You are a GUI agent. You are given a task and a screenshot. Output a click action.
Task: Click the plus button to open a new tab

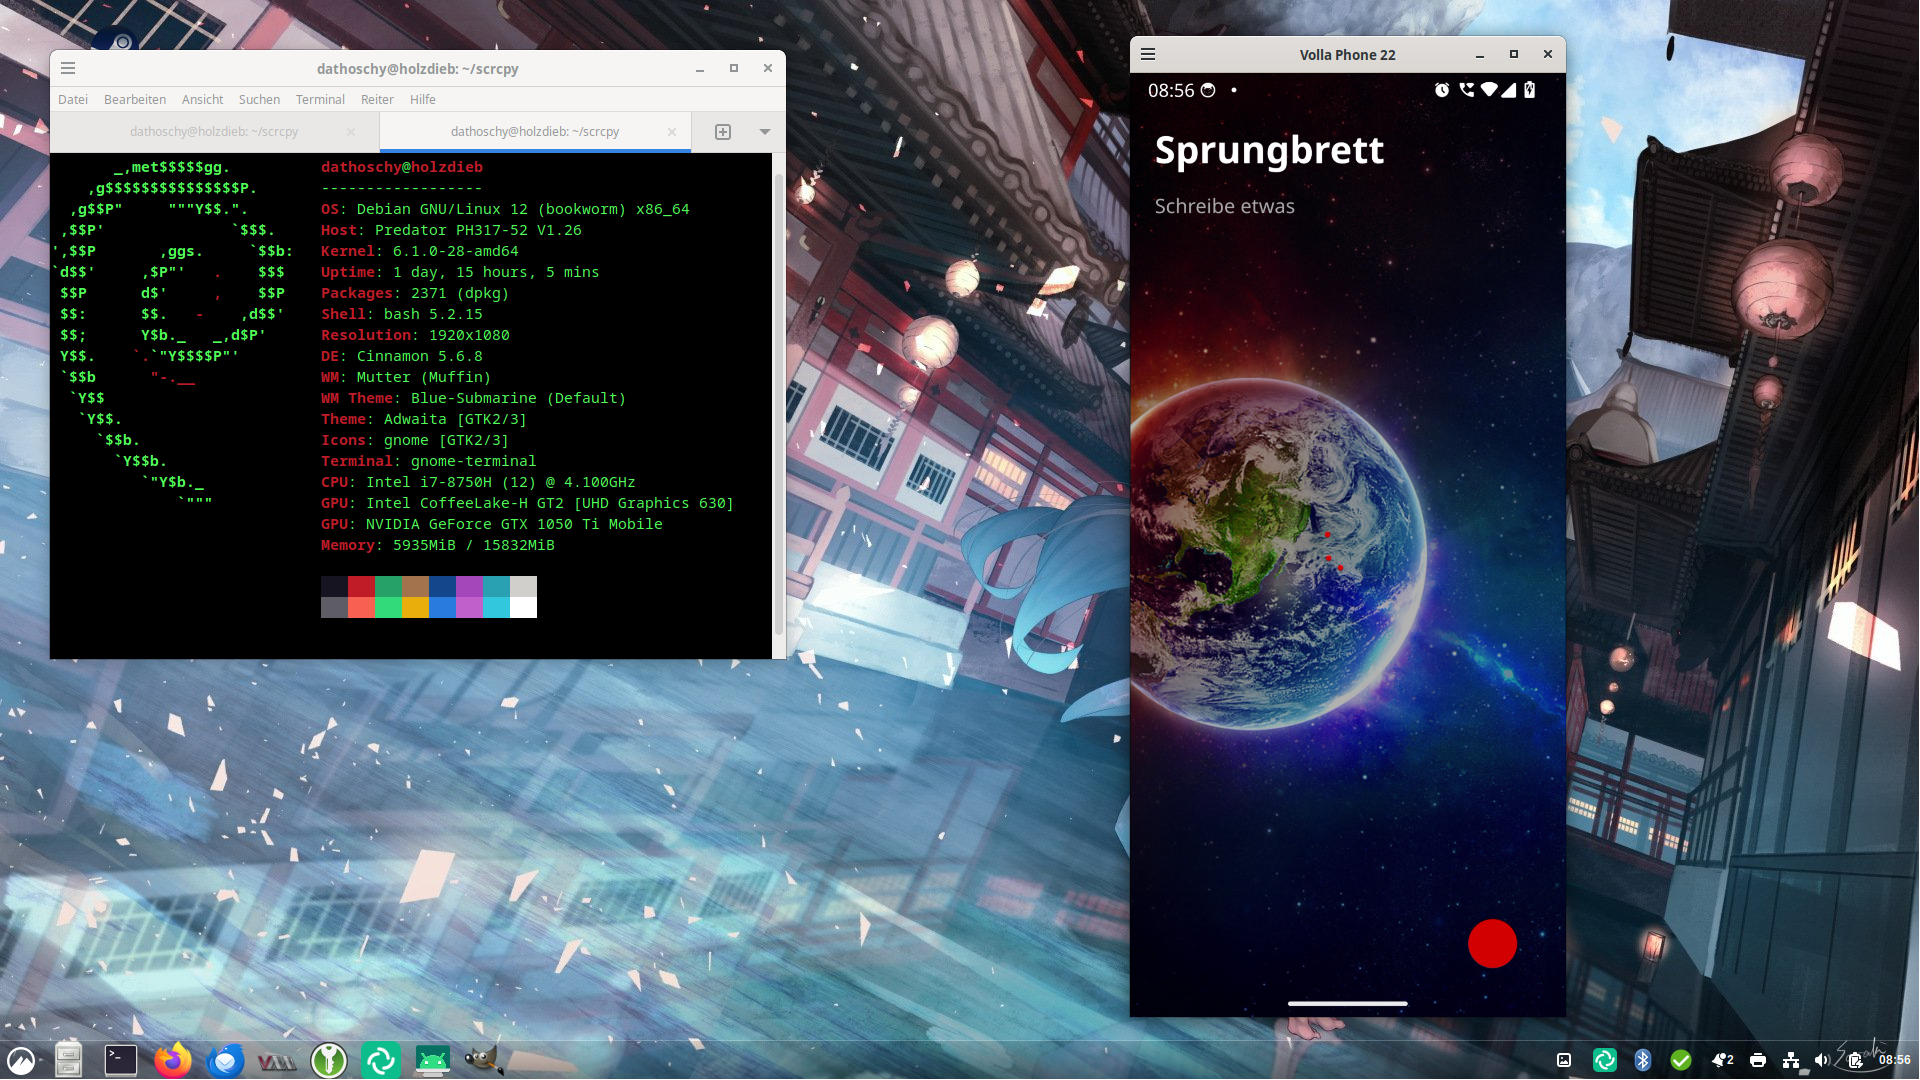click(722, 131)
